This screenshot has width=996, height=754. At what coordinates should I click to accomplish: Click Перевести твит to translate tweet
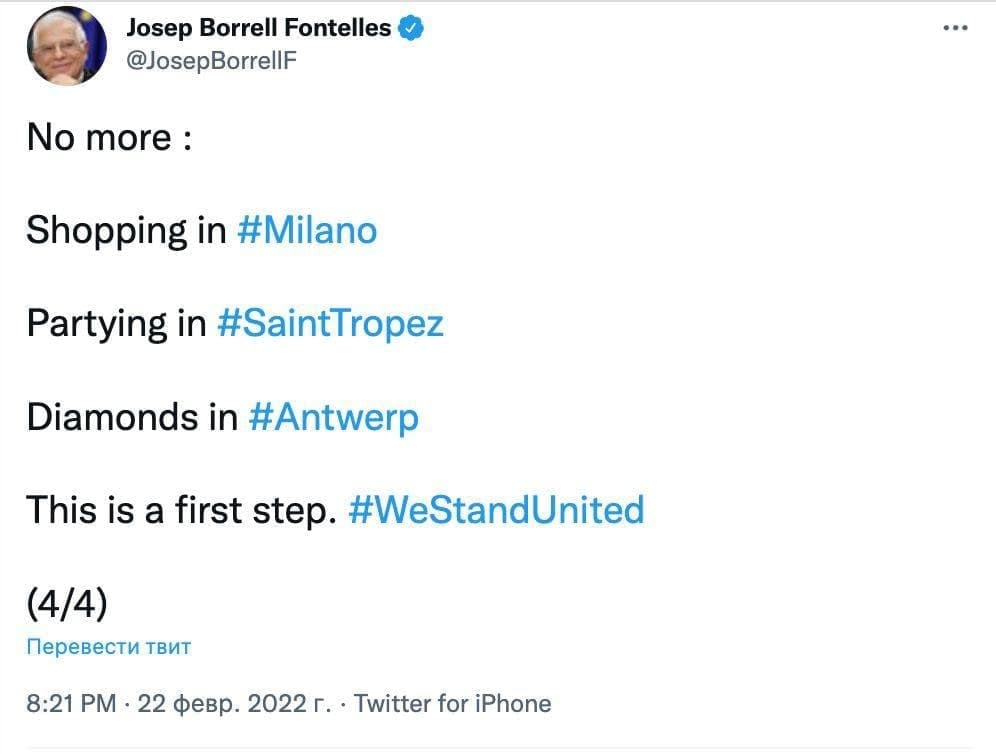[x=108, y=646]
